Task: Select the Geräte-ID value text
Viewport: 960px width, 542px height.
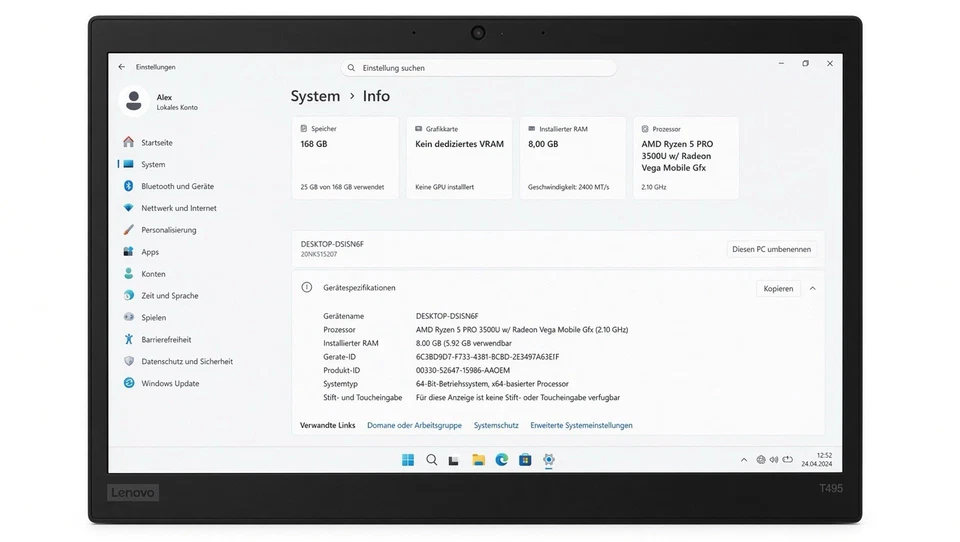Action: tap(487, 356)
